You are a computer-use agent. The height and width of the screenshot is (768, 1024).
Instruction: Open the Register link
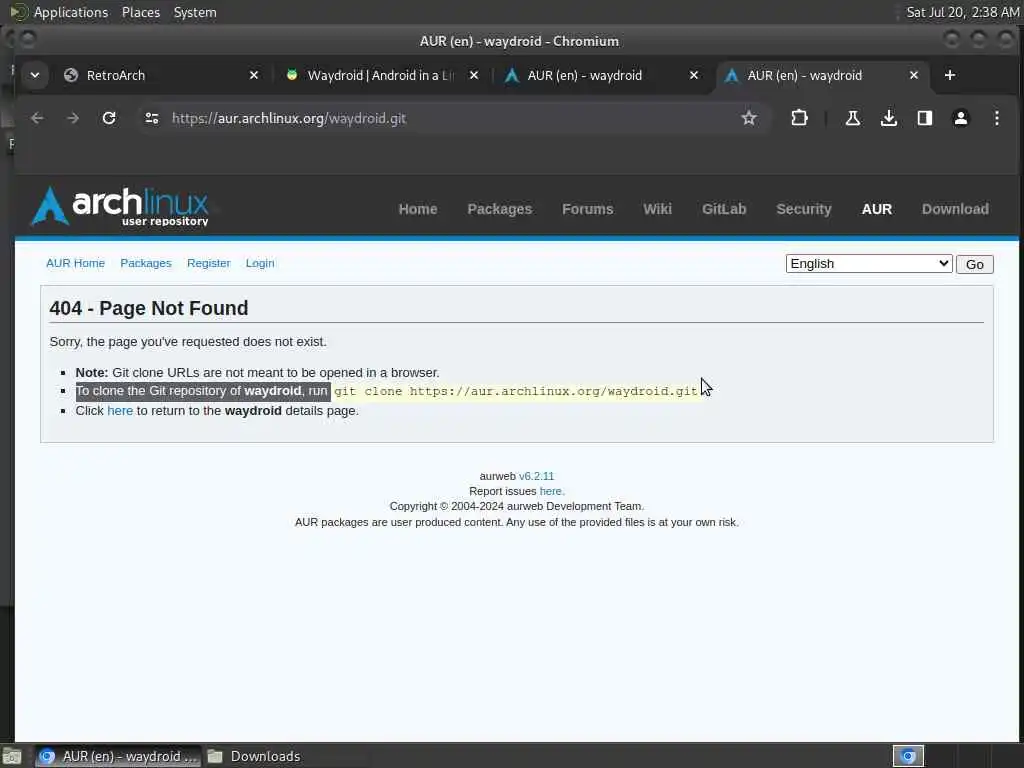[208, 263]
